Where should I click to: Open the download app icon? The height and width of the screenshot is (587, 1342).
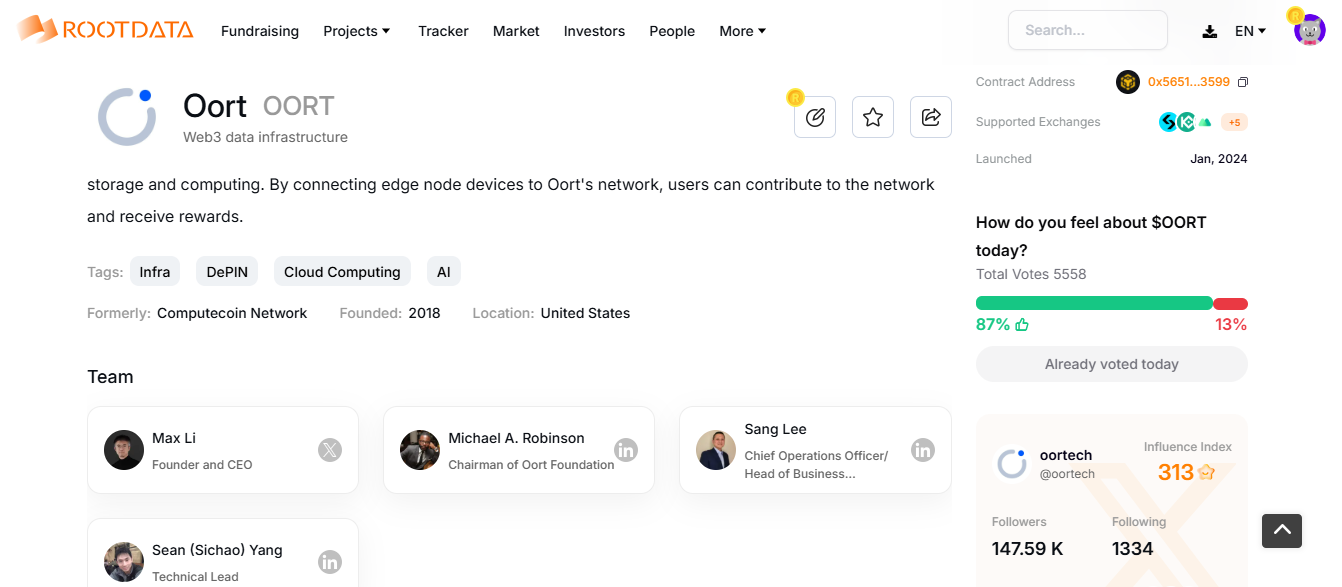point(1210,31)
